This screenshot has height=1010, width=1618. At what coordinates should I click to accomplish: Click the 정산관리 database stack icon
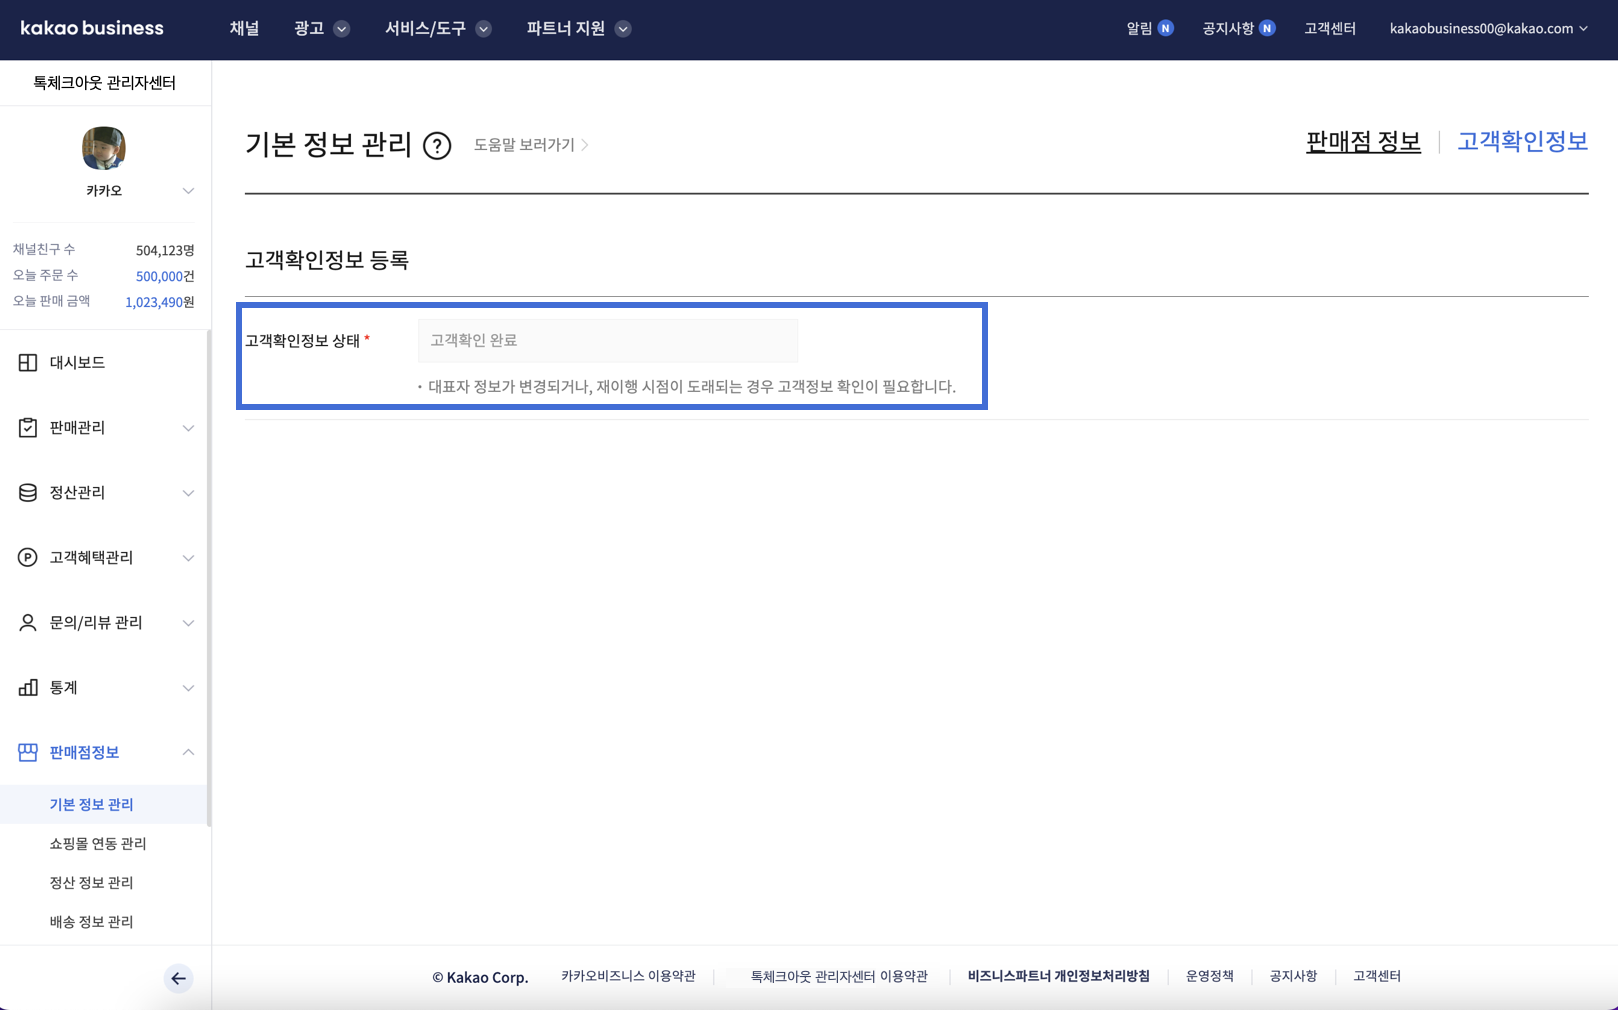(x=28, y=493)
